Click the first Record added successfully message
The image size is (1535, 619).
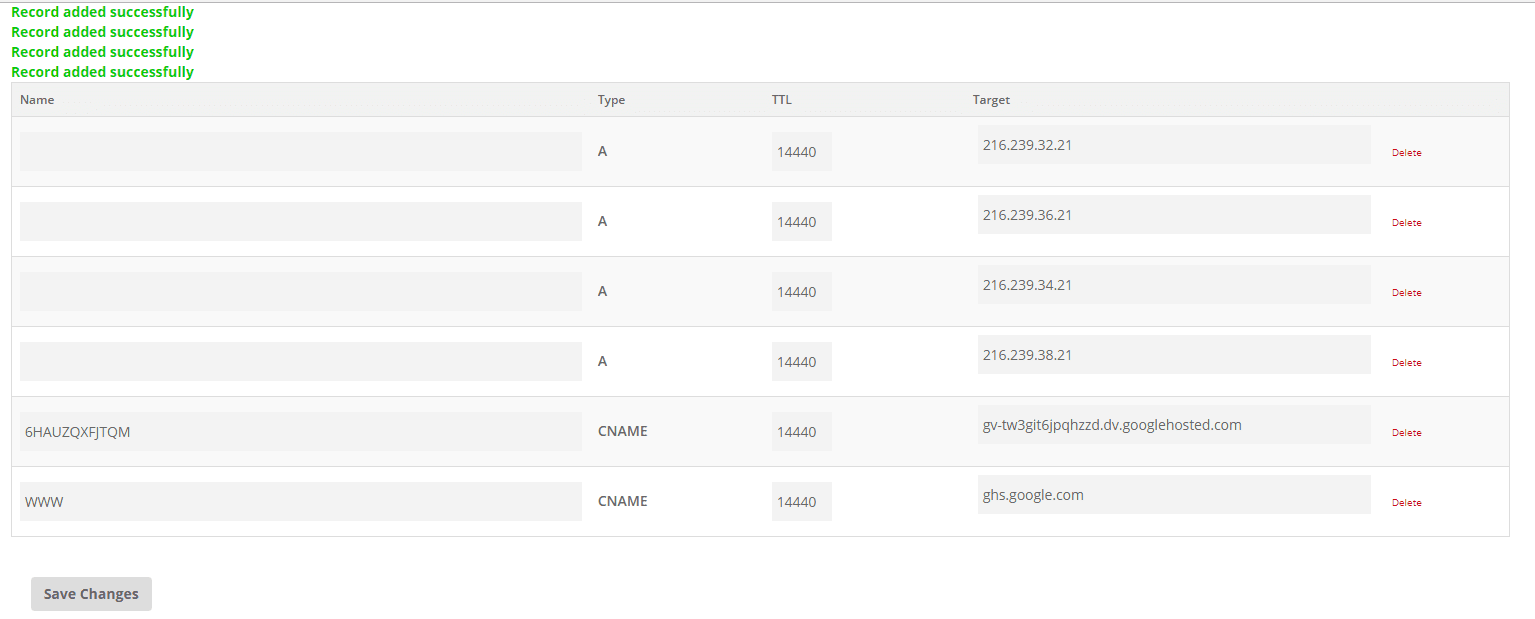point(102,11)
